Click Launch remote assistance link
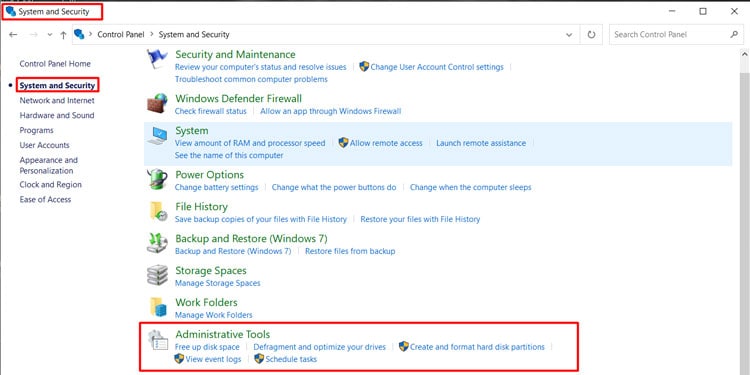 tap(481, 143)
